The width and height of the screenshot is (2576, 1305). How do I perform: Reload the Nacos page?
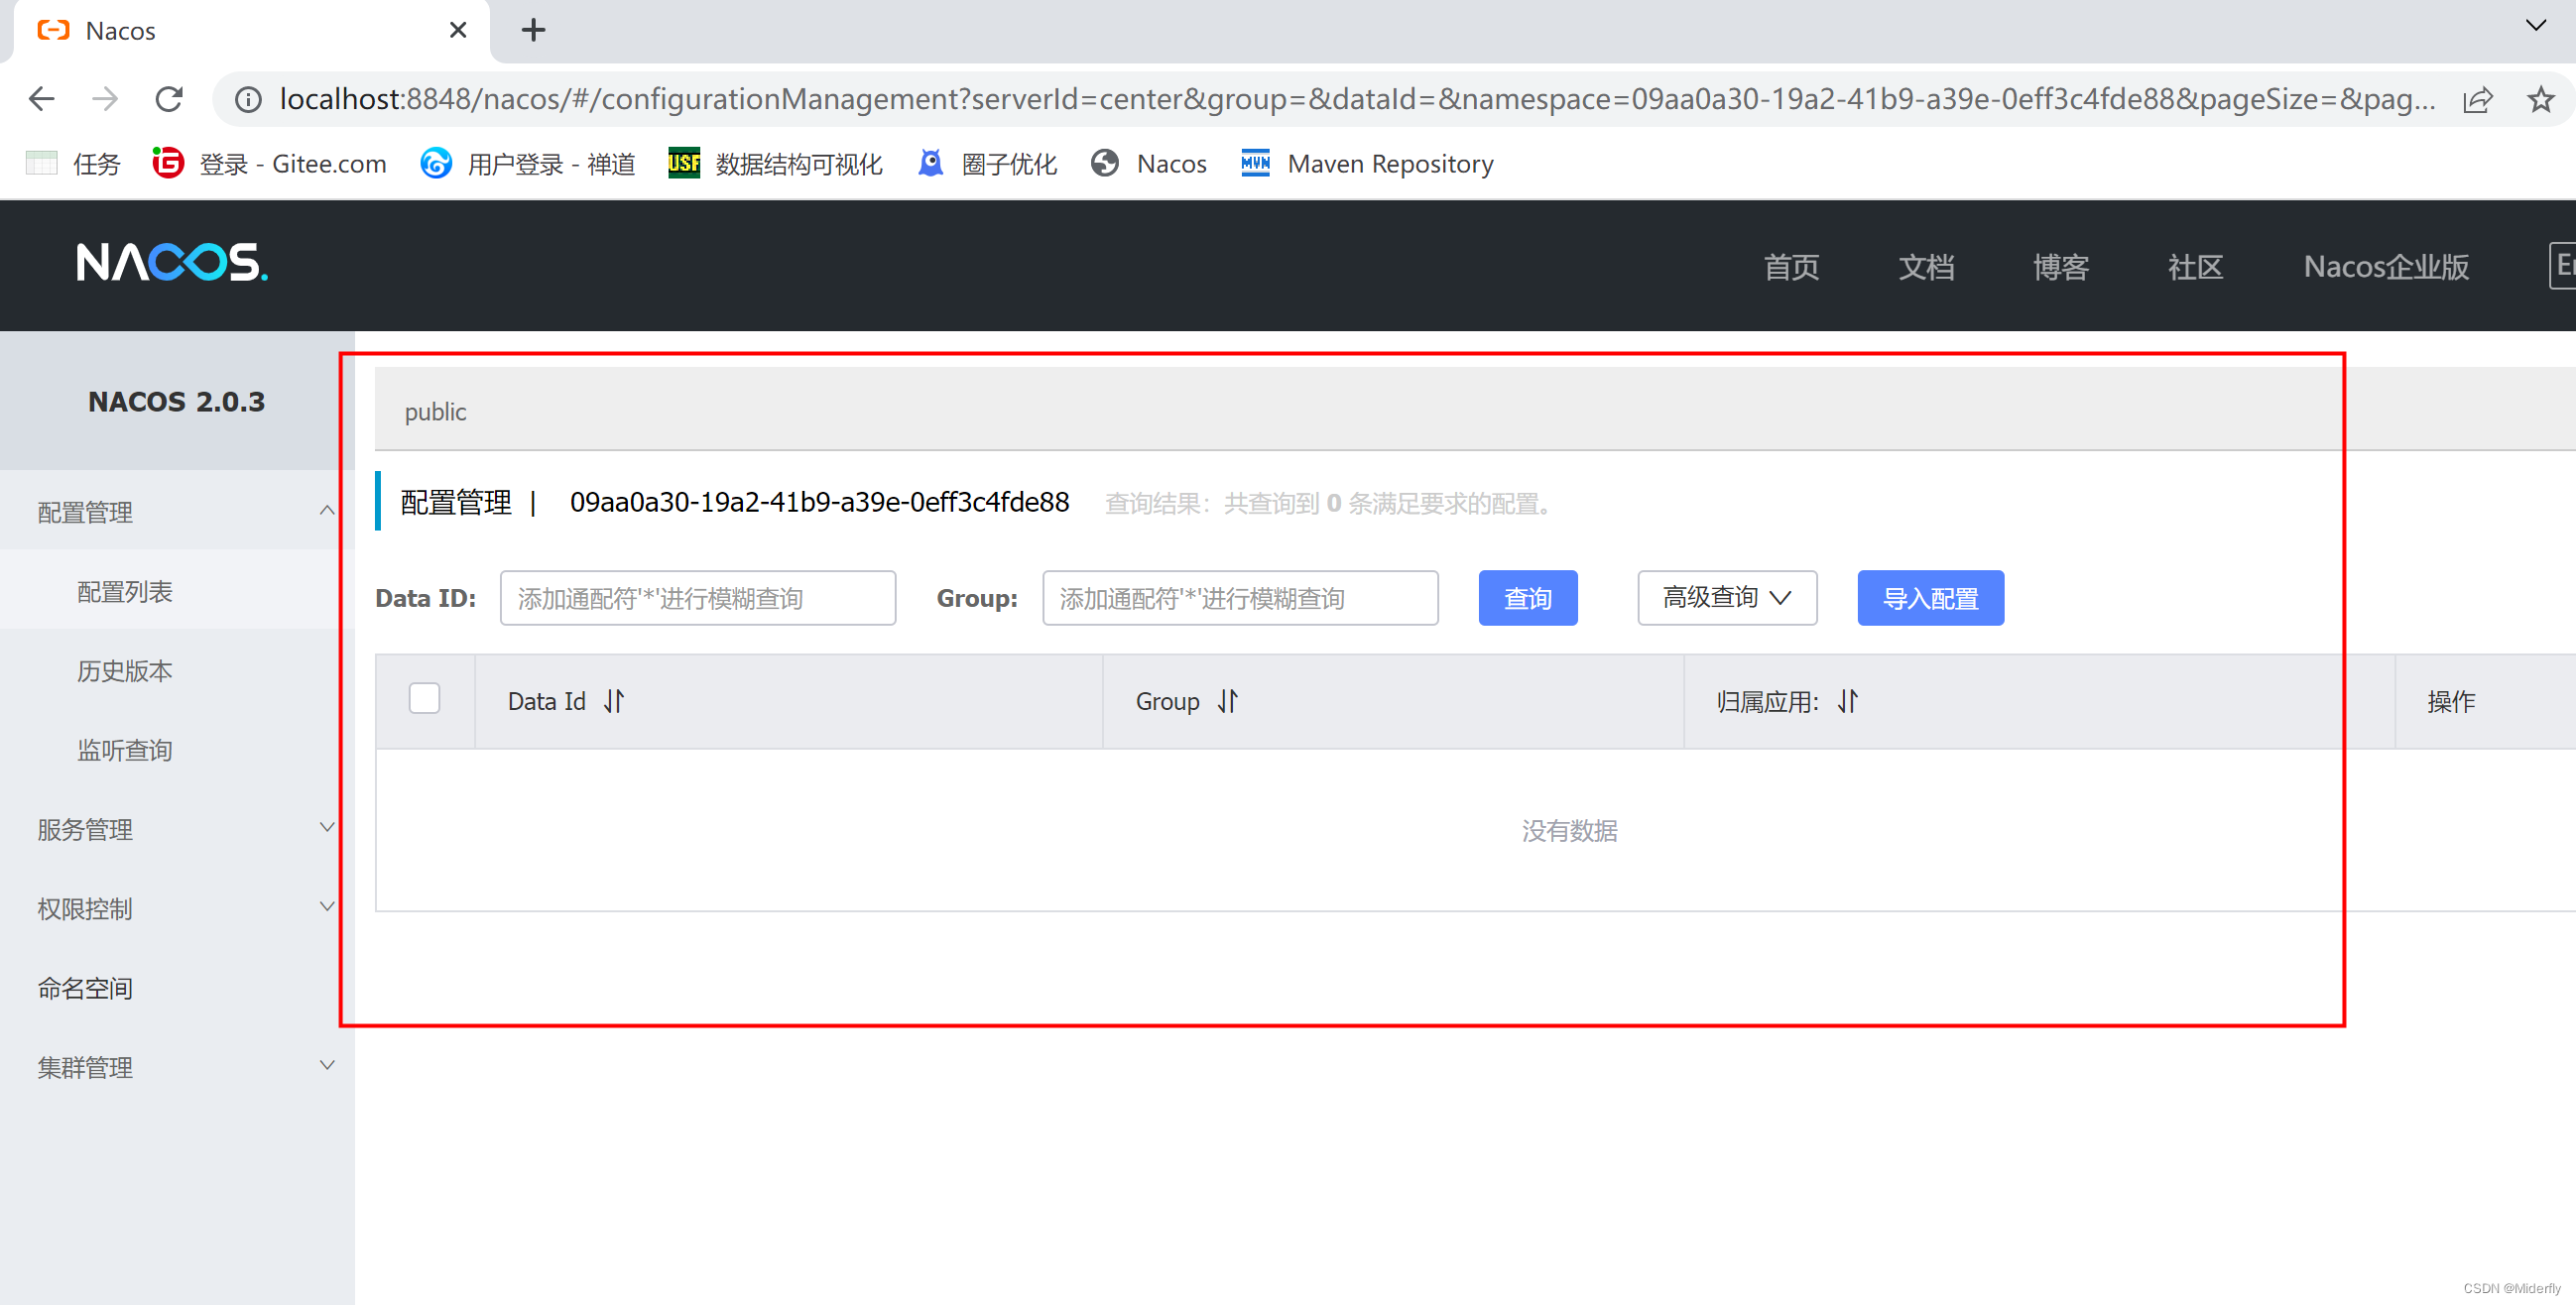point(169,99)
